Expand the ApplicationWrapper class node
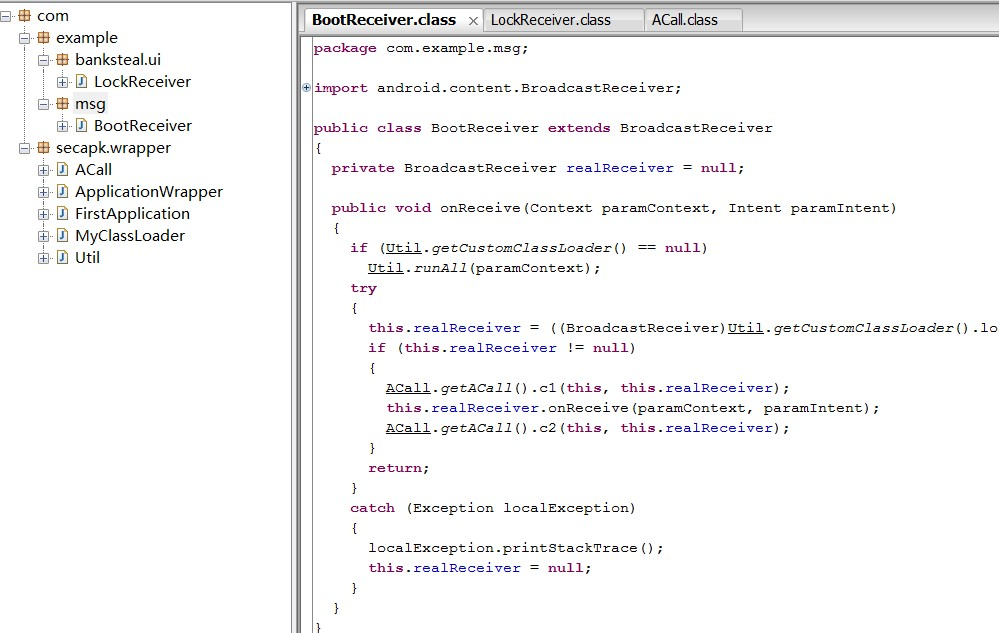This screenshot has height=633, width=999. [43, 192]
